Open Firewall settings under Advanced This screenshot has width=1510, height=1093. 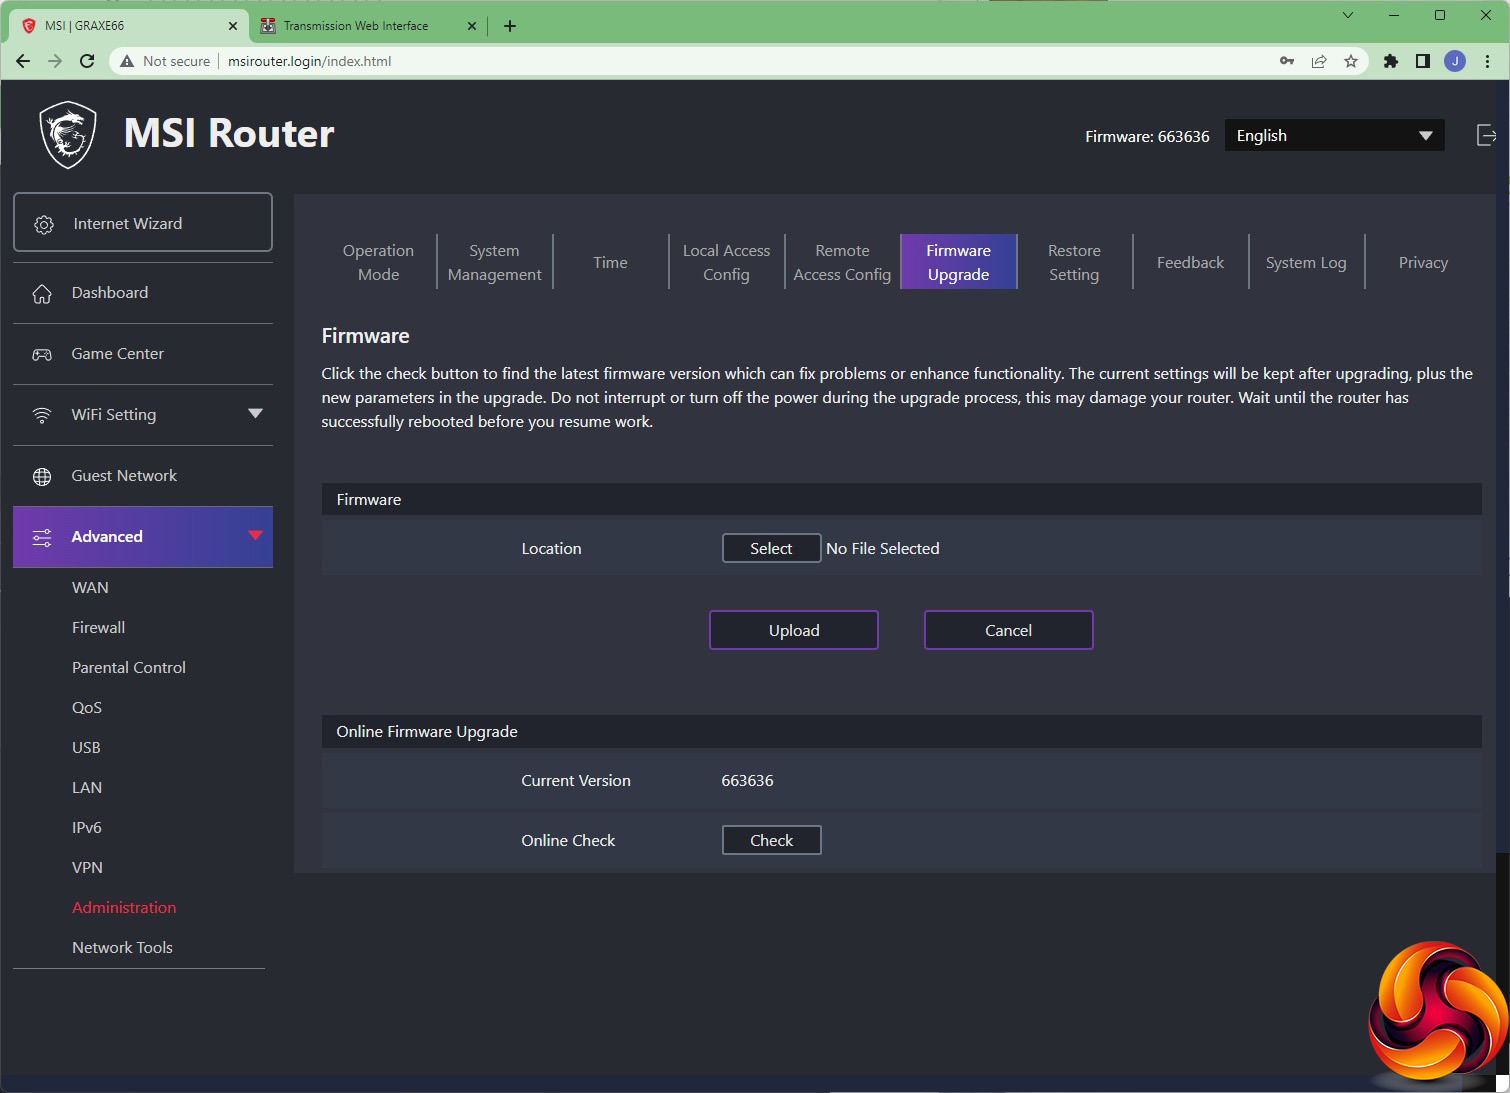pyautogui.click(x=98, y=628)
